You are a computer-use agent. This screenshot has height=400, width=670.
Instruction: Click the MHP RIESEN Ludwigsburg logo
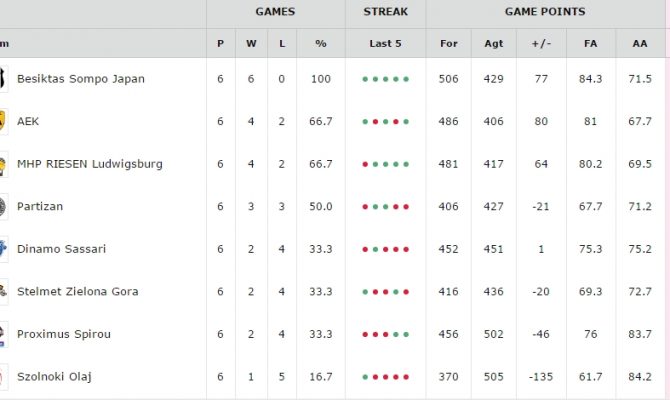tap(3, 164)
